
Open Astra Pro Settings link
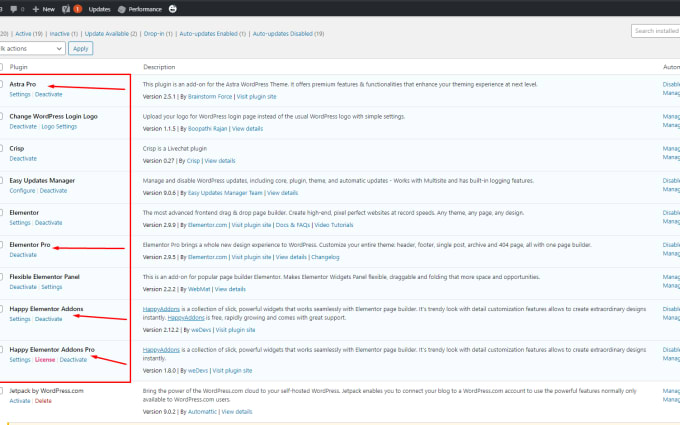point(20,95)
